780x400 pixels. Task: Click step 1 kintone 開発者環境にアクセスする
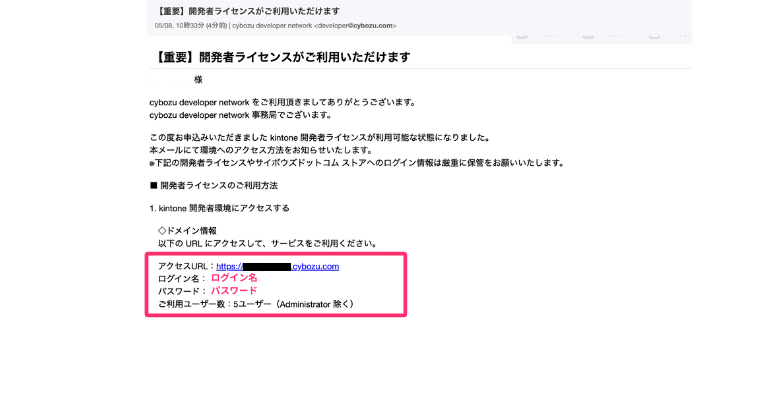click(x=219, y=208)
